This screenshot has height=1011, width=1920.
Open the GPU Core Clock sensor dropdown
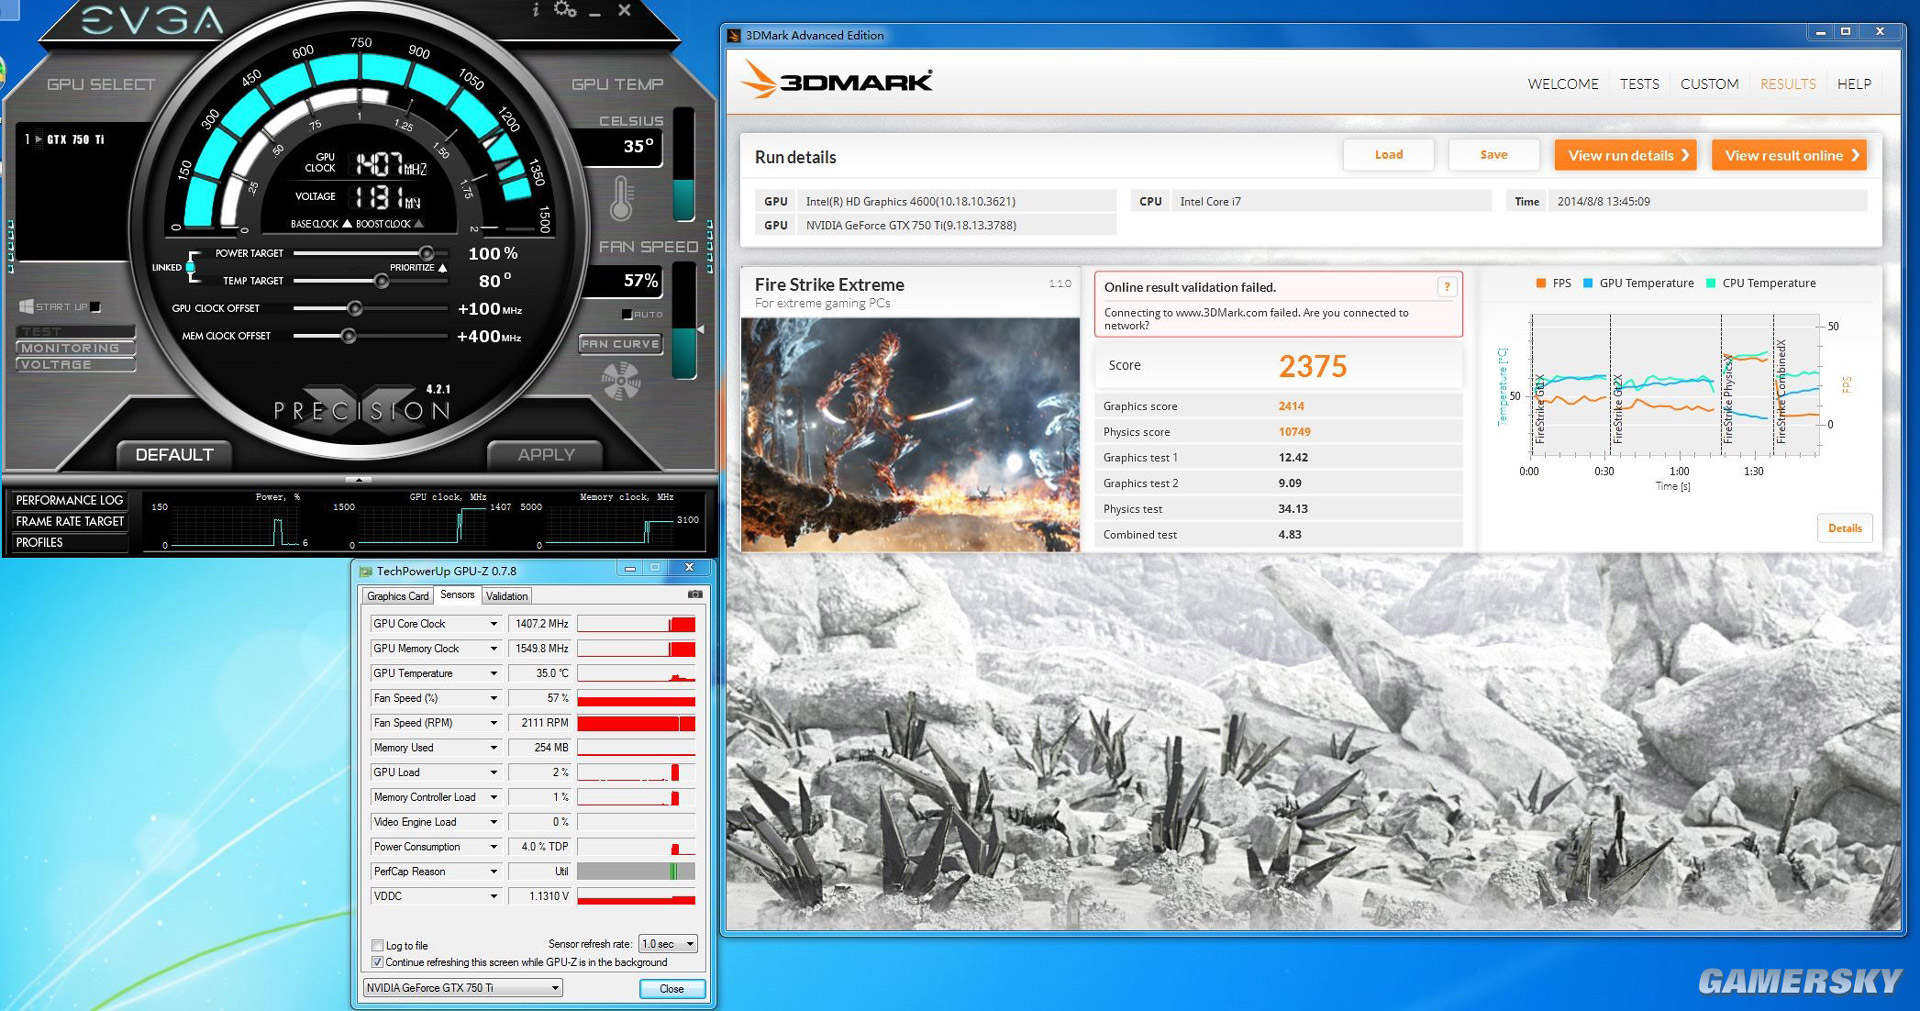[x=493, y=624]
